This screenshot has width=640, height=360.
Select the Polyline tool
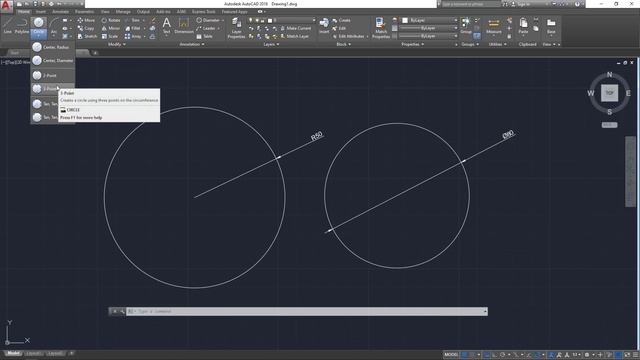coord(22,25)
